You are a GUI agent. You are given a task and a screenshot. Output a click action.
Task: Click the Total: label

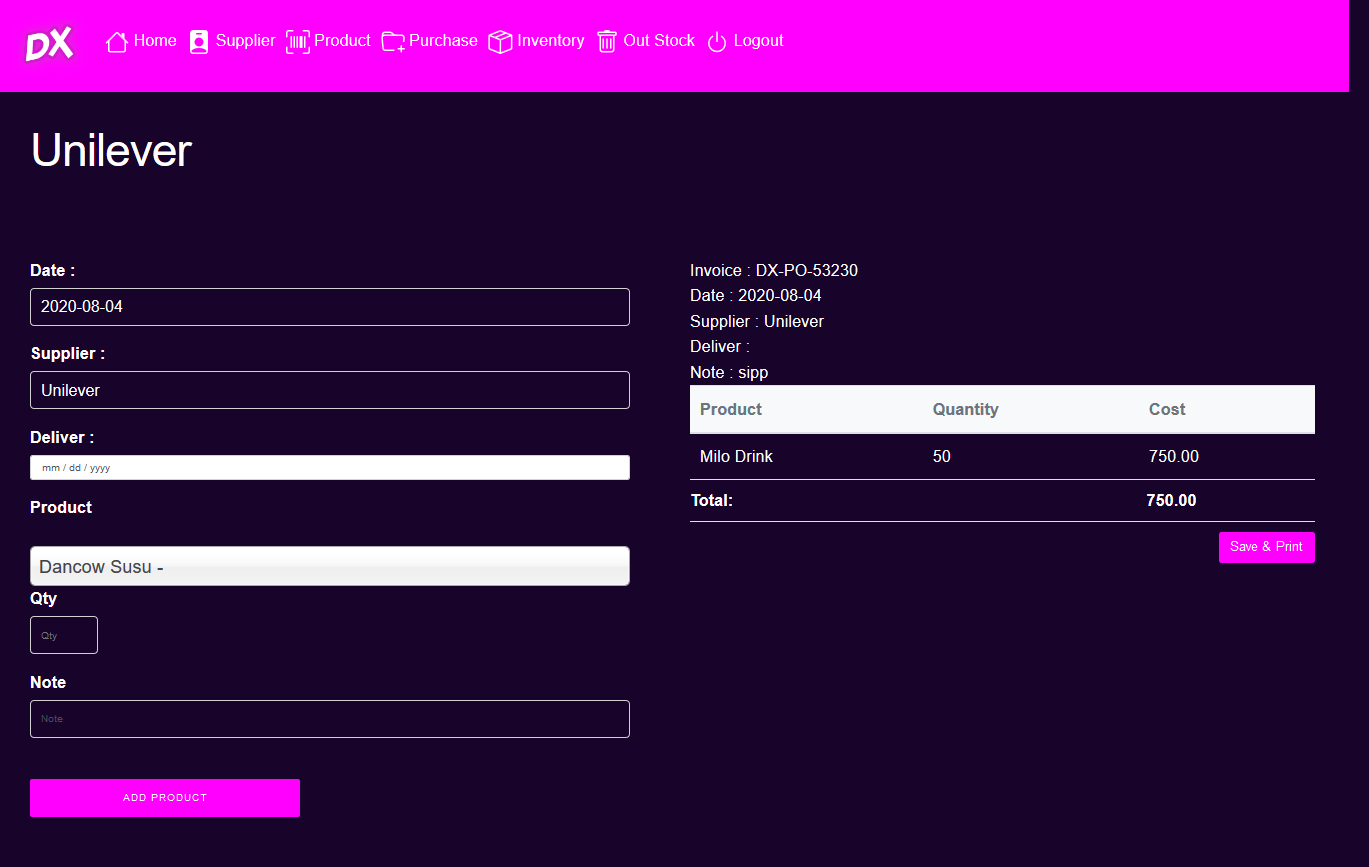click(712, 500)
